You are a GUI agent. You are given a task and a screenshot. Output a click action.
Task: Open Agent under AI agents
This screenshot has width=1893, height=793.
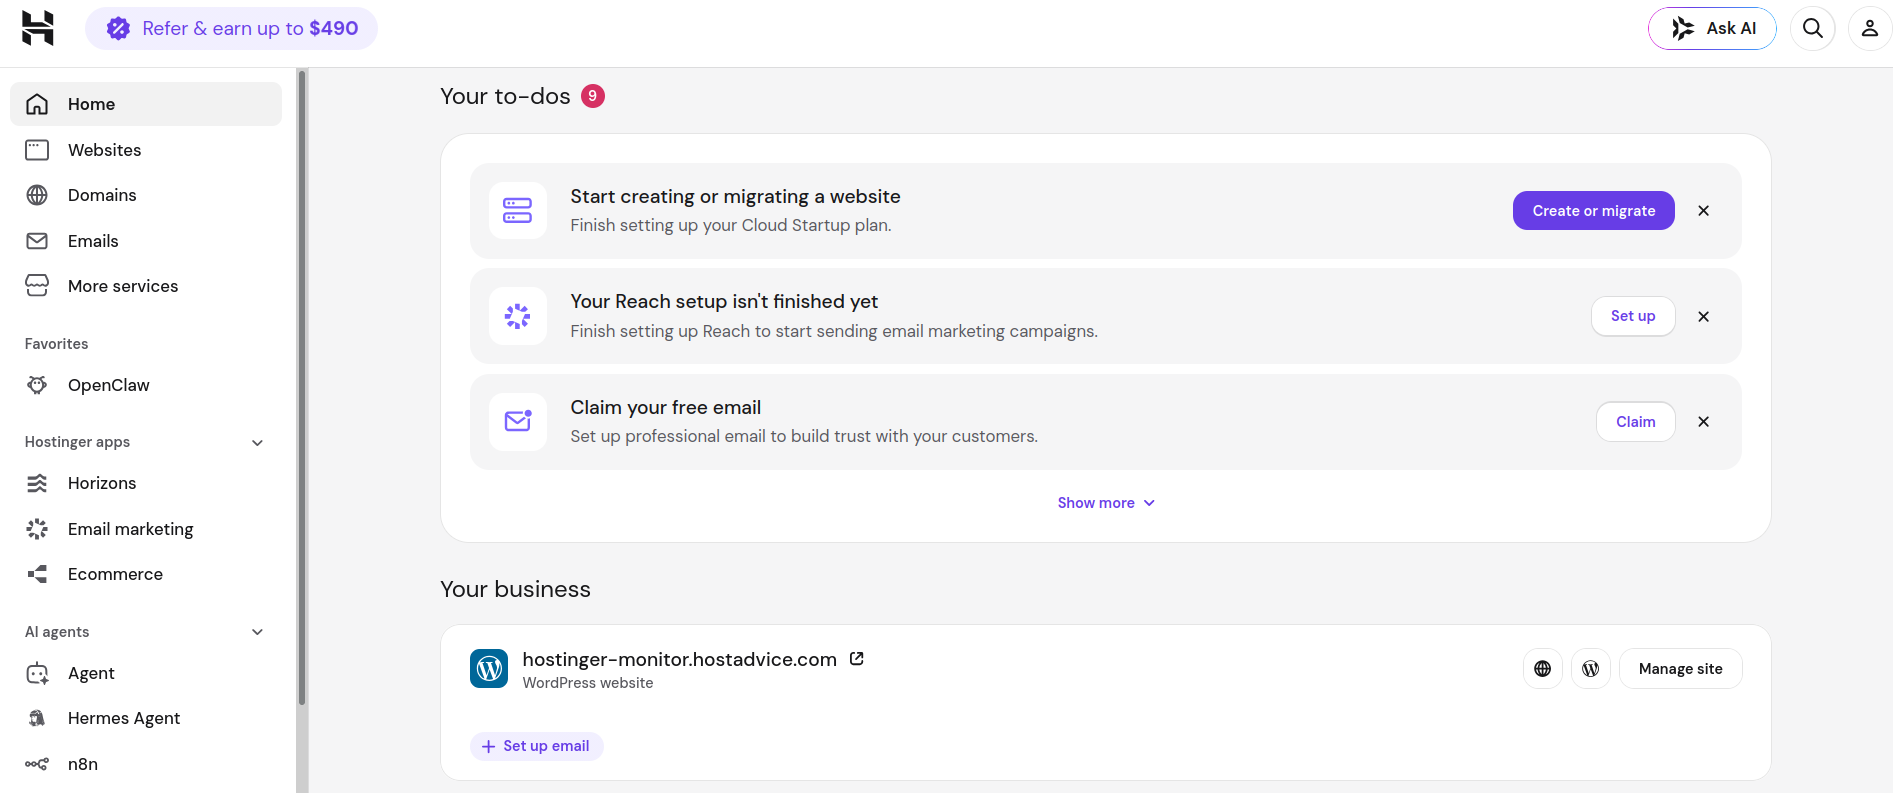tap(146, 673)
